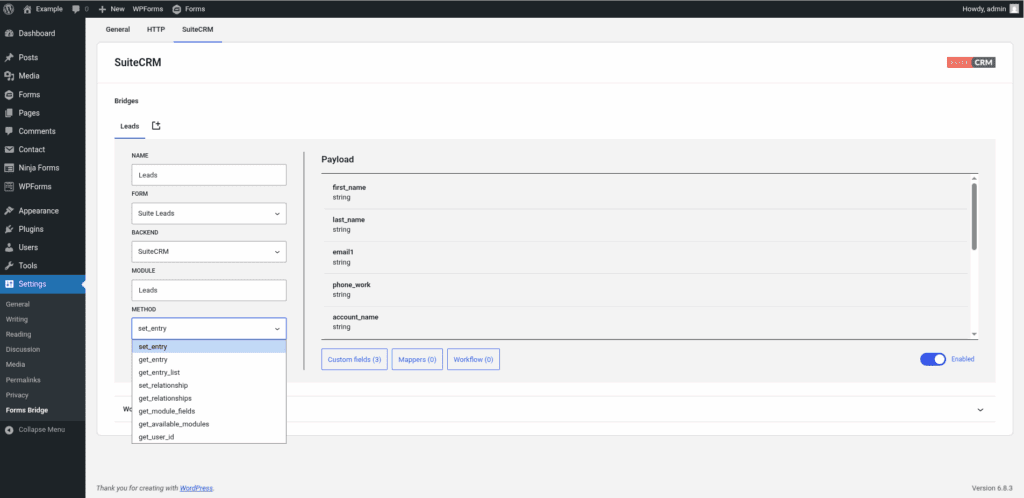This screenshot has height=498, width=1024.
Task: Open the WPForms sidebar menu
Action: coord(42,187)
